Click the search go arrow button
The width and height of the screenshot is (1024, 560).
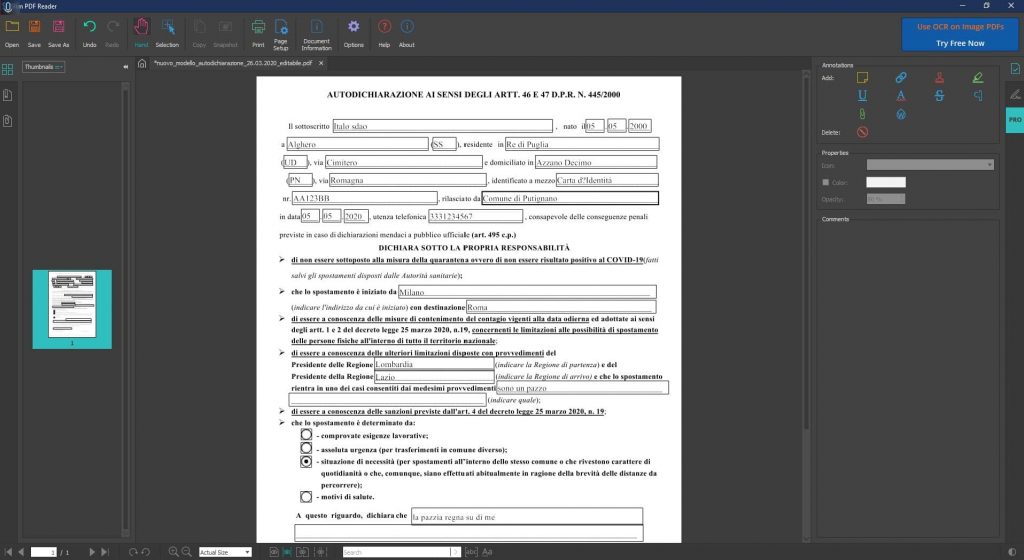(455, 552)
